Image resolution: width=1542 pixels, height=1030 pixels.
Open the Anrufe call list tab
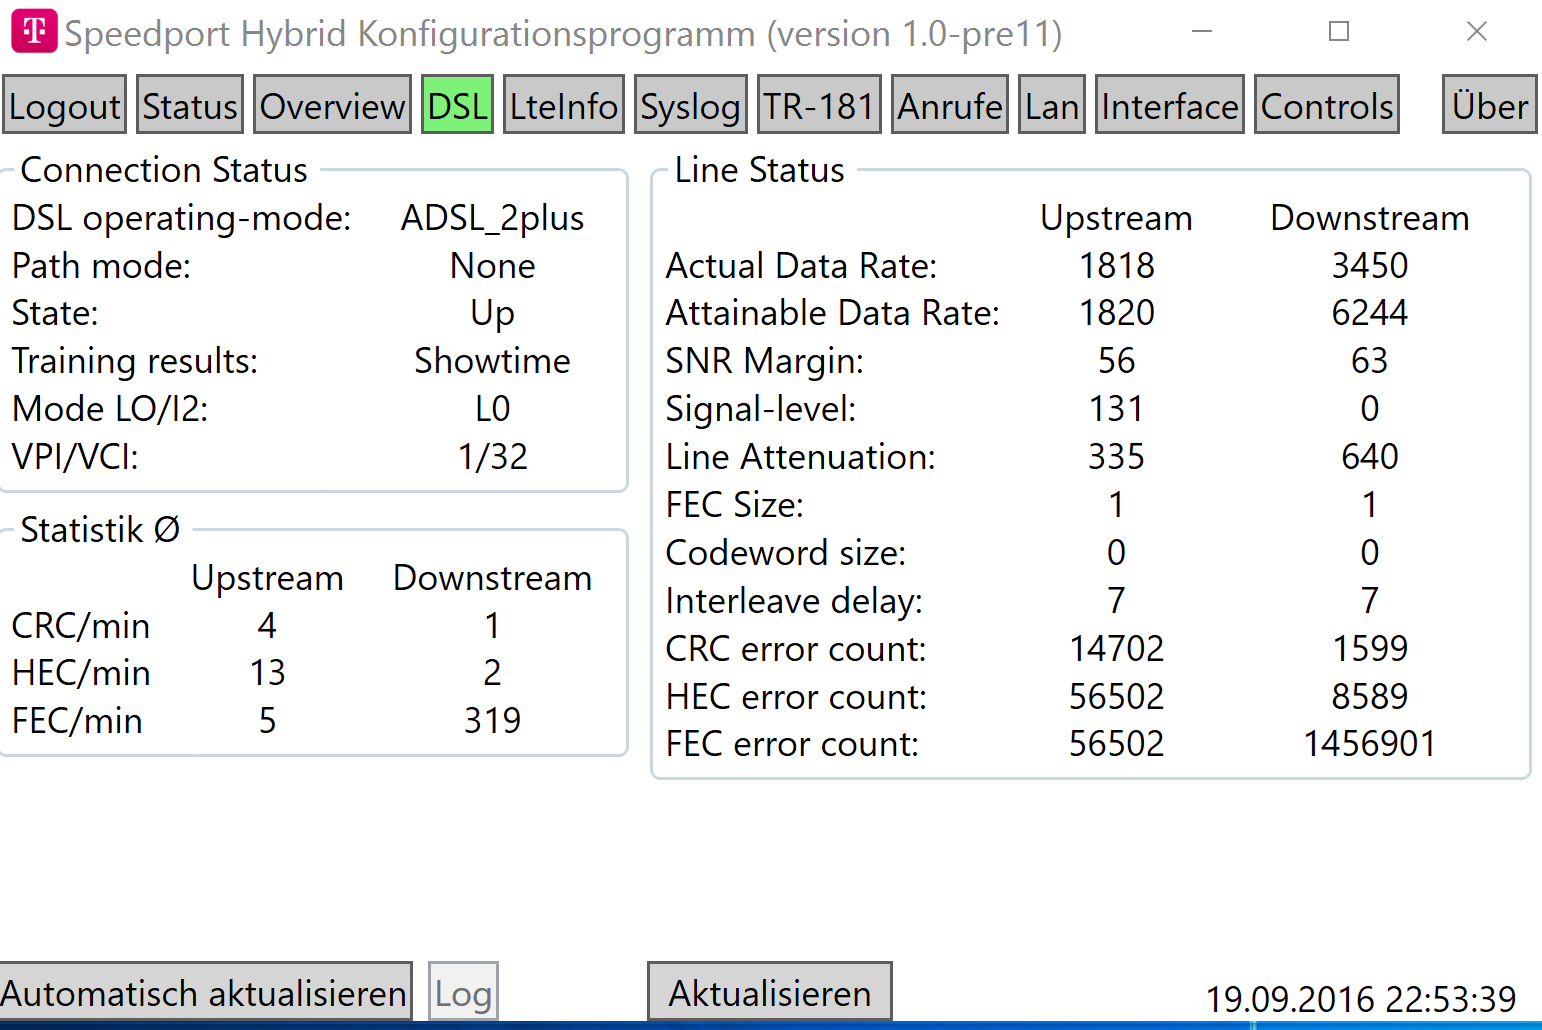click(x=949, y=105)
